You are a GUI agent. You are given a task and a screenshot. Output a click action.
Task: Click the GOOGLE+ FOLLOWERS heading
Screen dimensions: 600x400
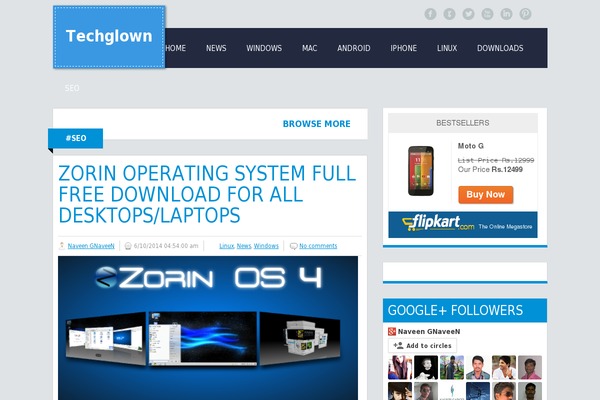[455, 310]
